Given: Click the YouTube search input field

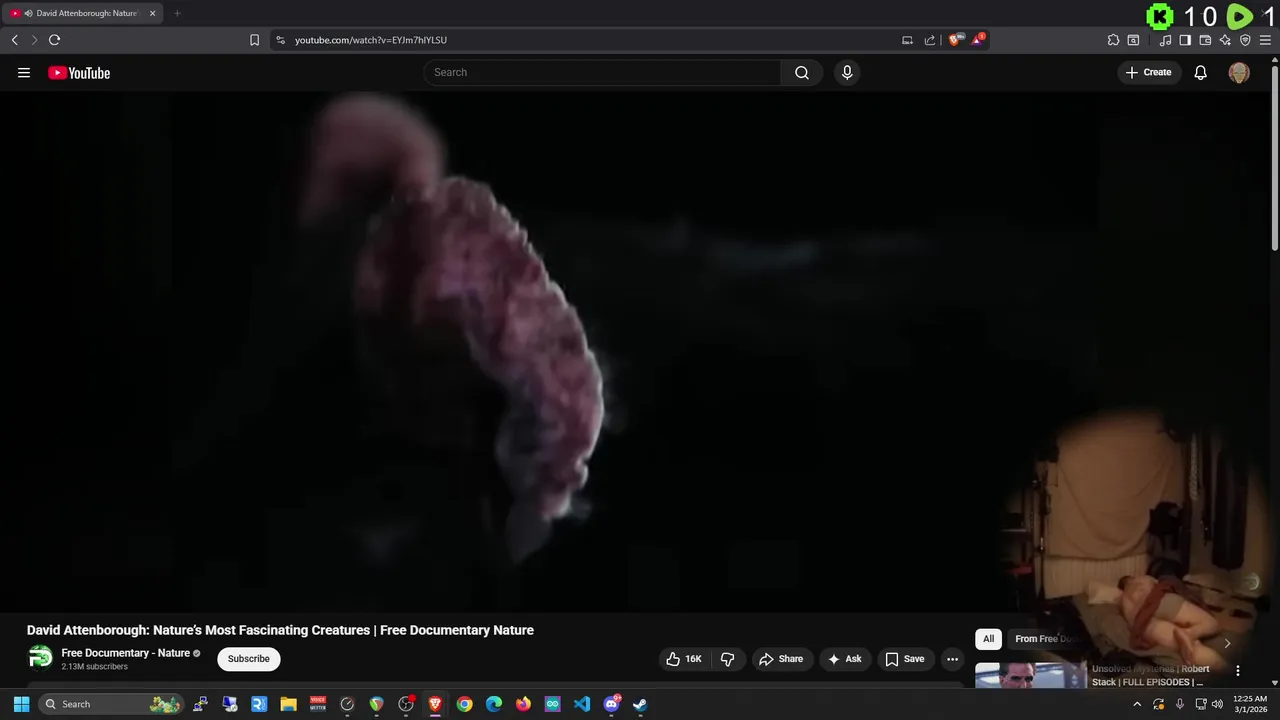Looking at the screenshot, I should pos(603,72).
